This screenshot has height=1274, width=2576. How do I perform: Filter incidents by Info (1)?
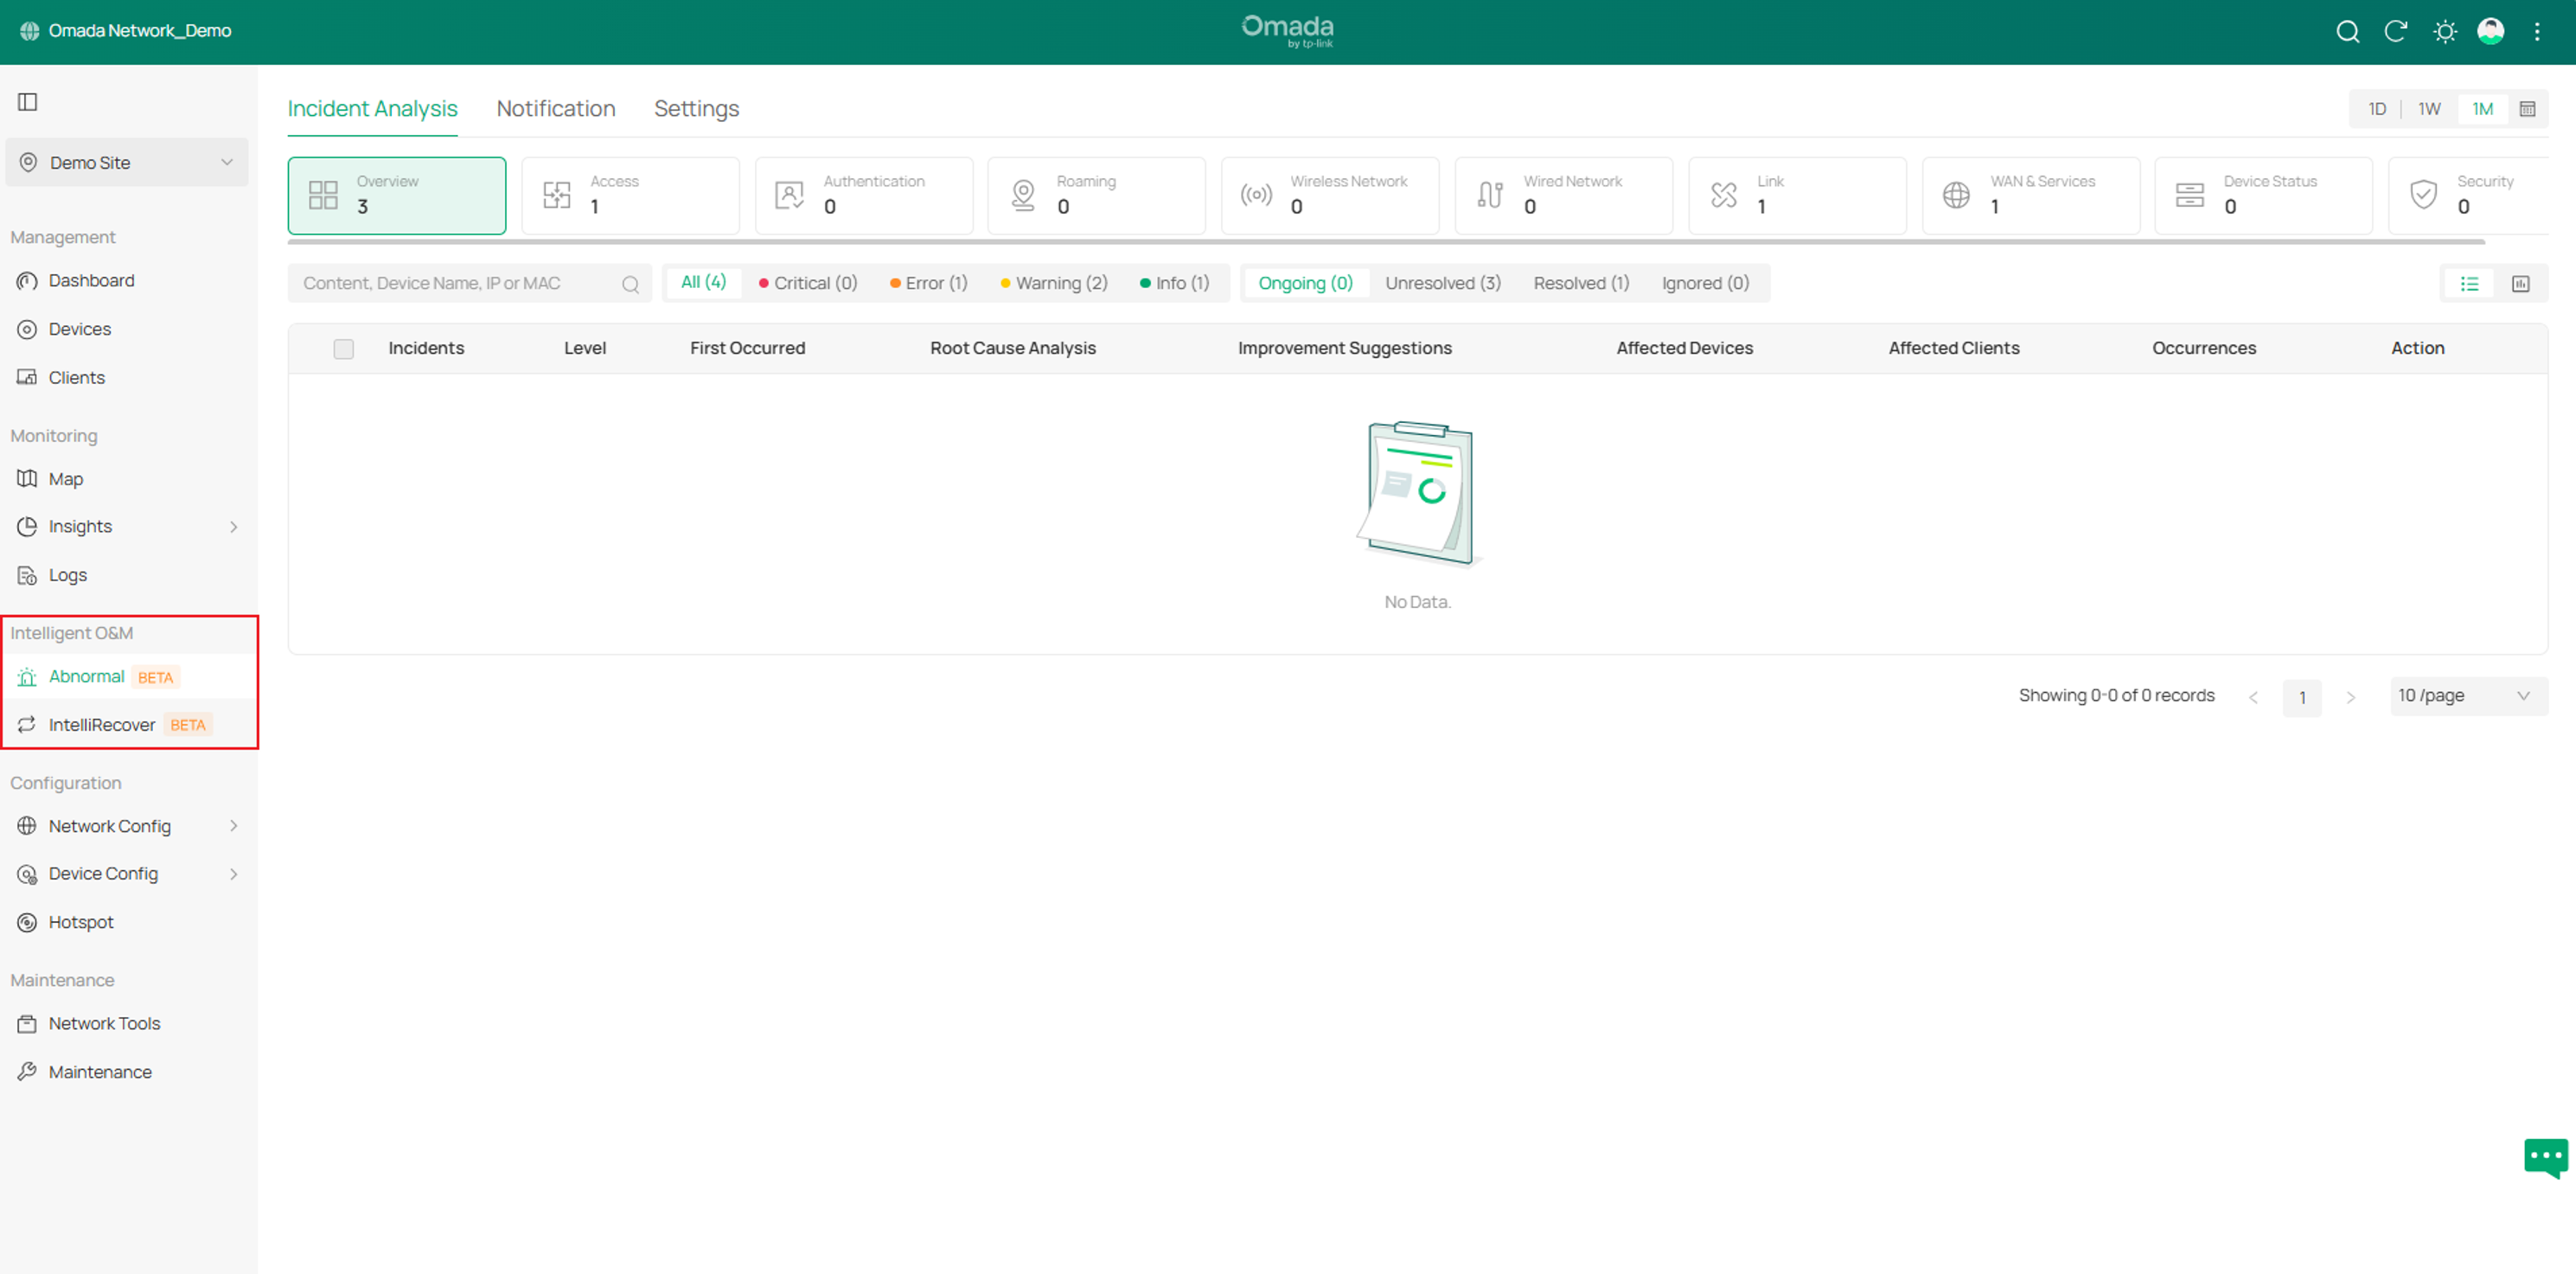[1175, 283]
